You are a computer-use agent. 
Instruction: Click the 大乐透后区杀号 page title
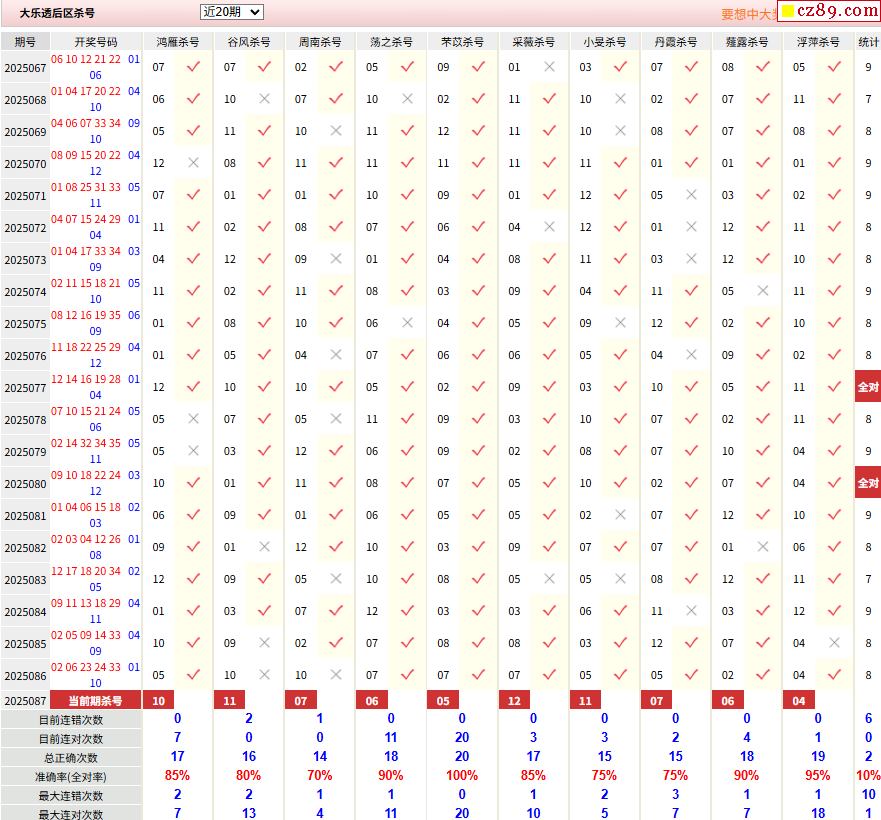[x=57, y=13]
